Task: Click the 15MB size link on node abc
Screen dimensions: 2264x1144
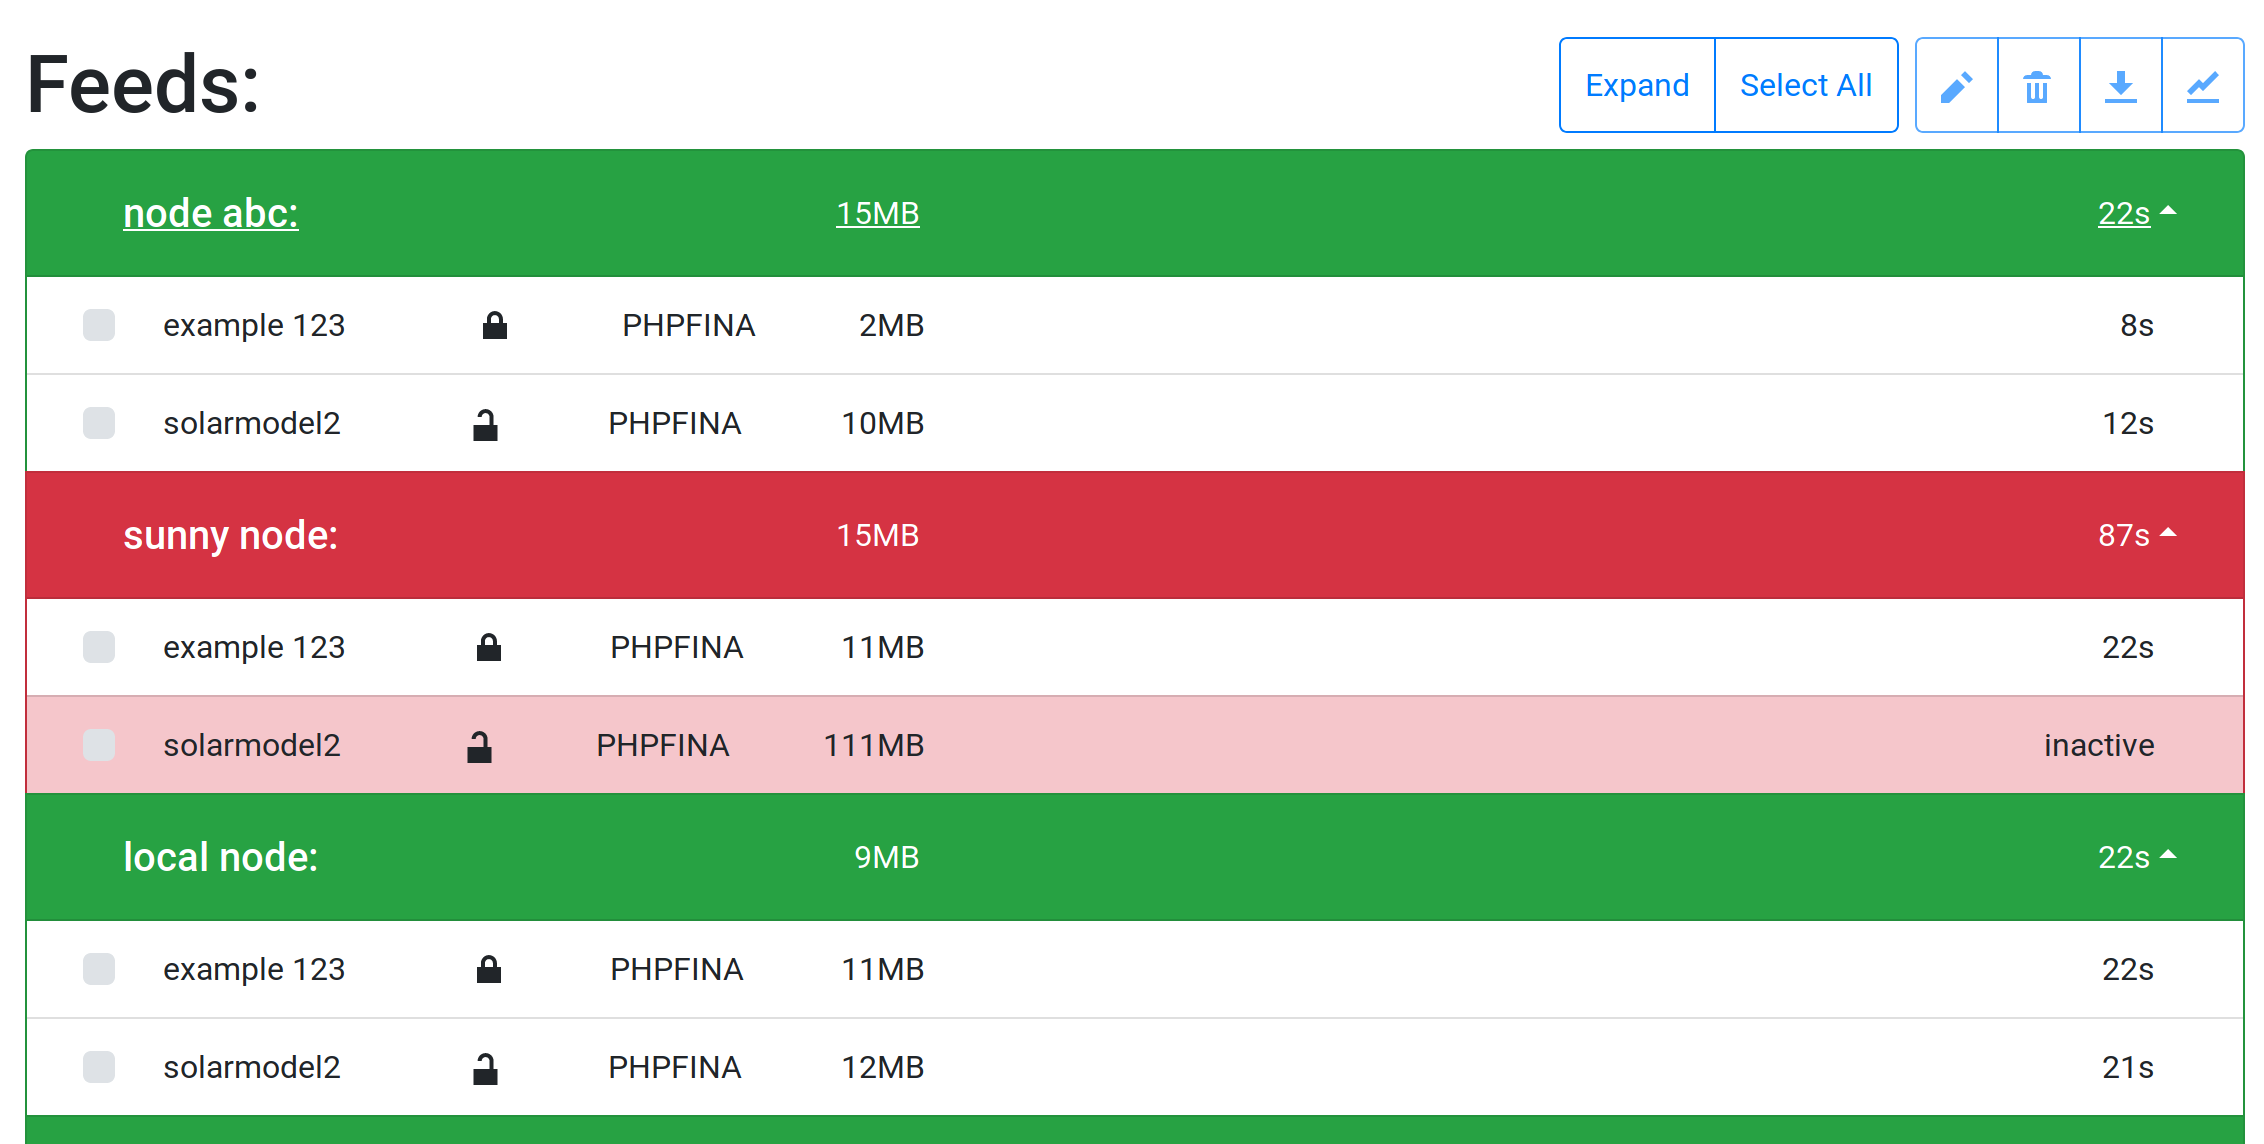Action: tap(878, 213)
